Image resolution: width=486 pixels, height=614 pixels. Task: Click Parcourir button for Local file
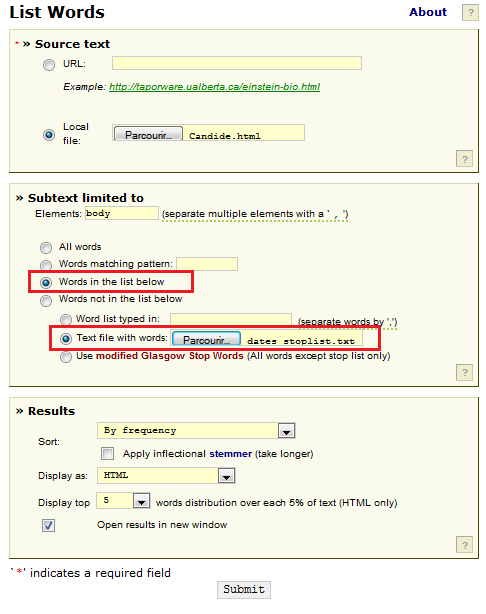[148, 134]
